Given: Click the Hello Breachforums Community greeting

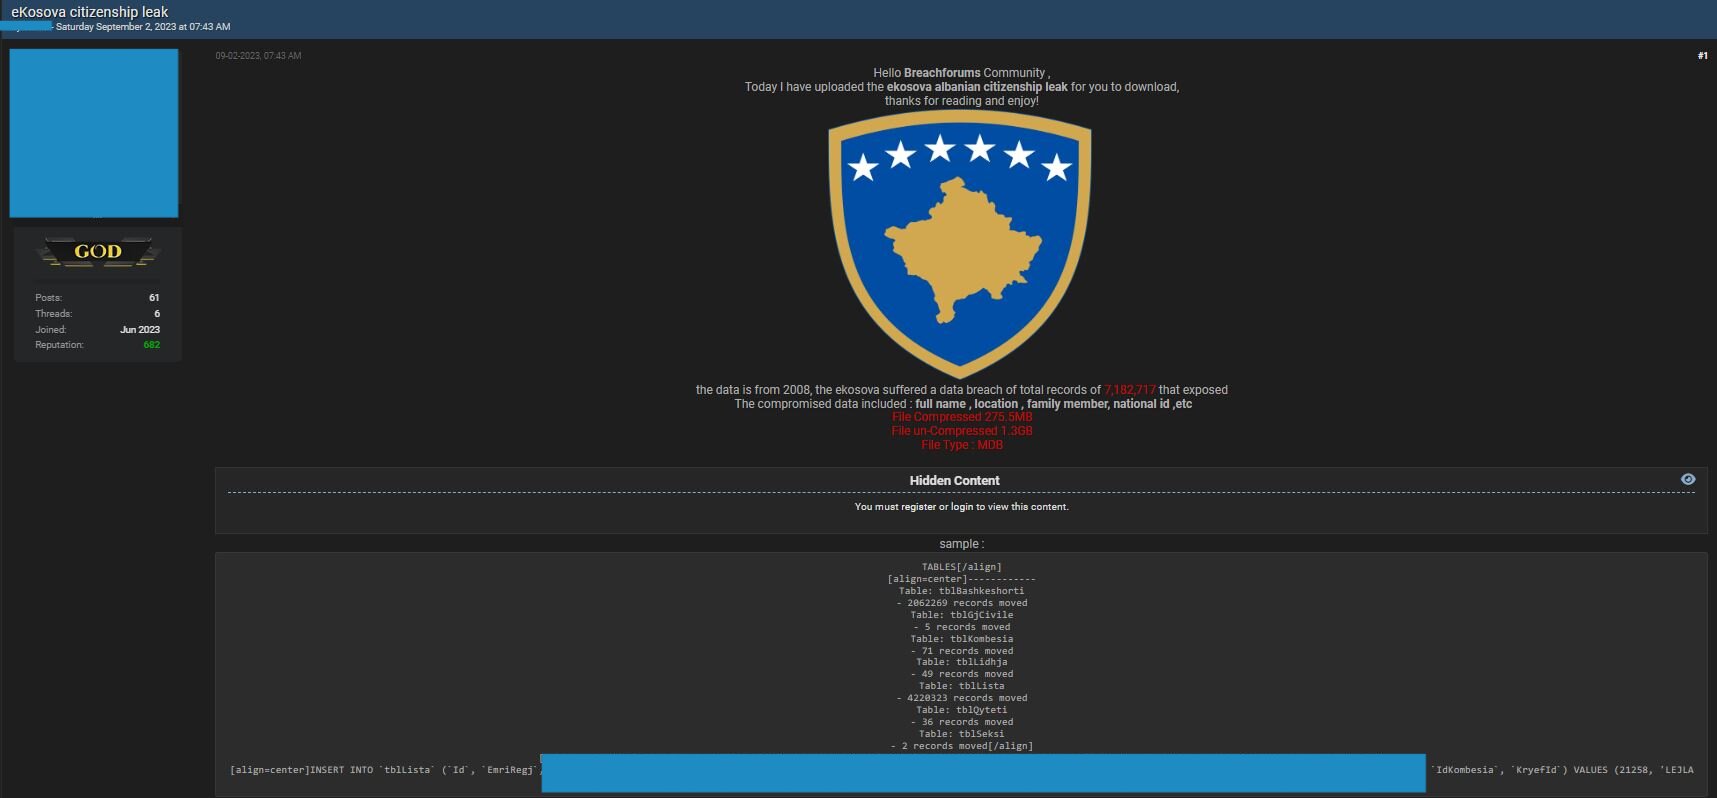Looking at the screenshot, I should pos(962,73).
